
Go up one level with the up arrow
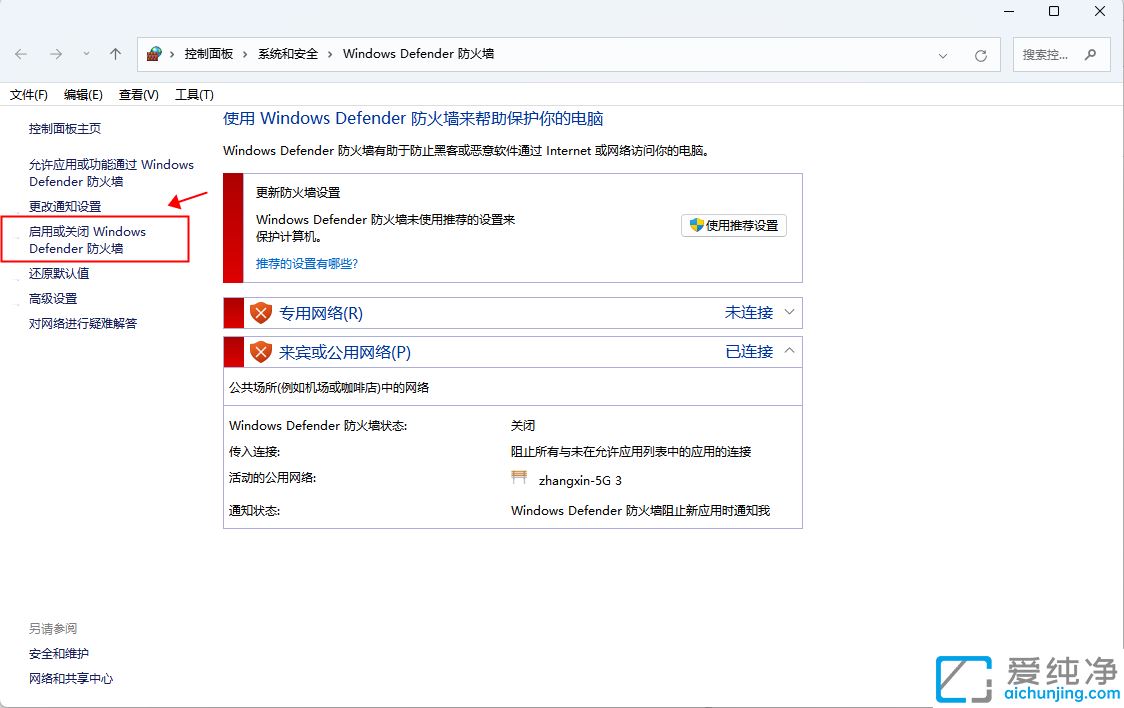(115, 54)
